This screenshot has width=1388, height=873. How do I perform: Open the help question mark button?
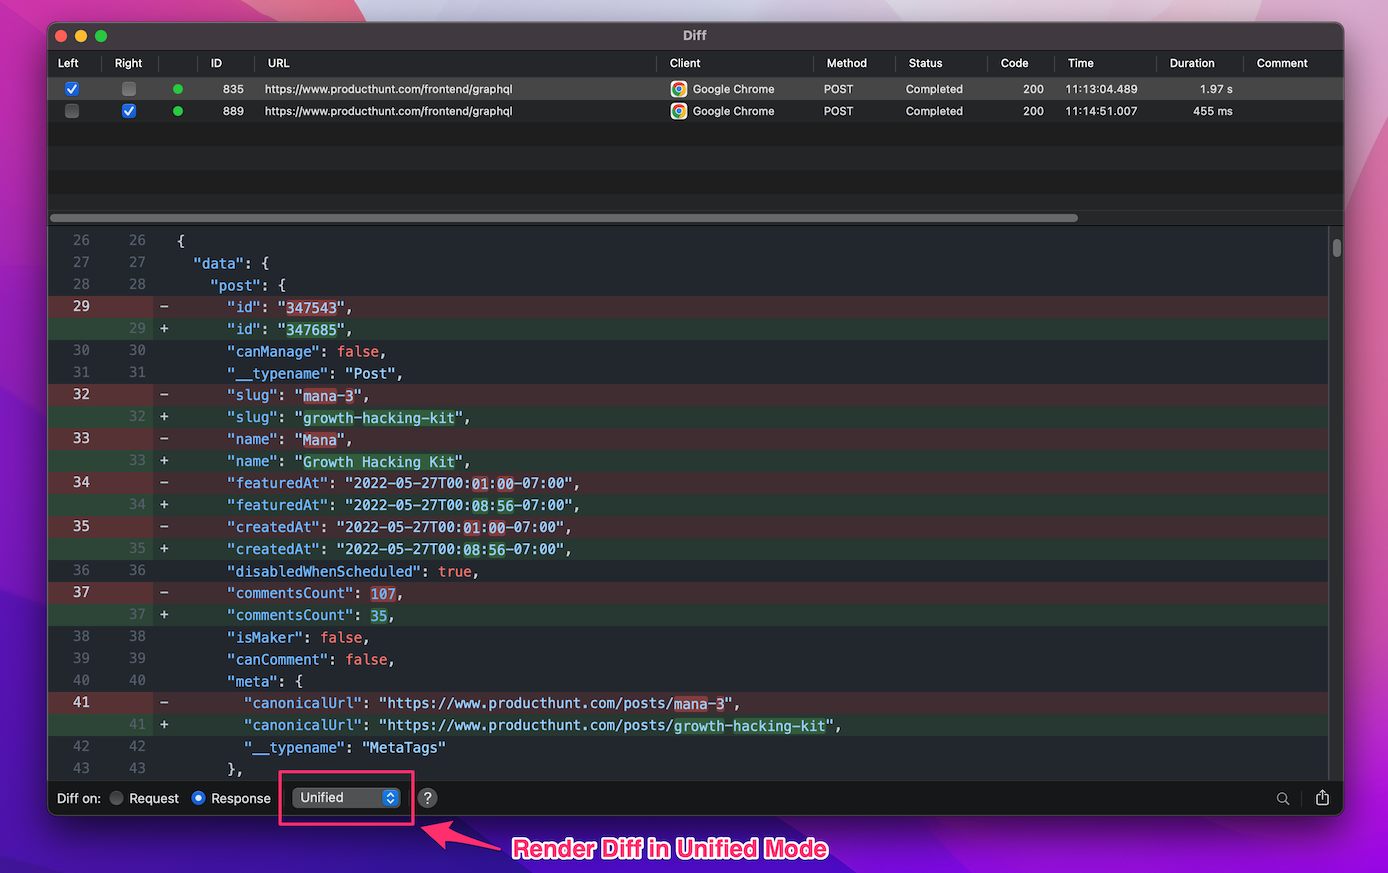(428, 798)
